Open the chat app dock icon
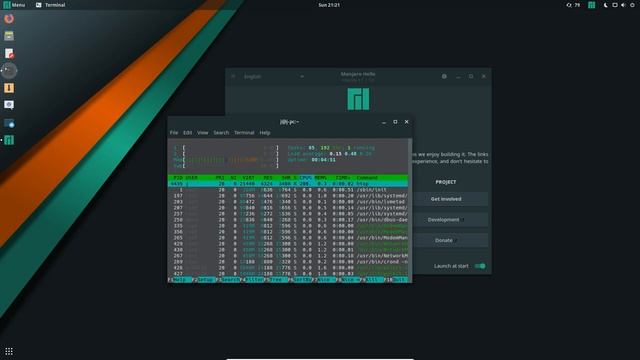640x360 pixels. (x=9, y=105)
